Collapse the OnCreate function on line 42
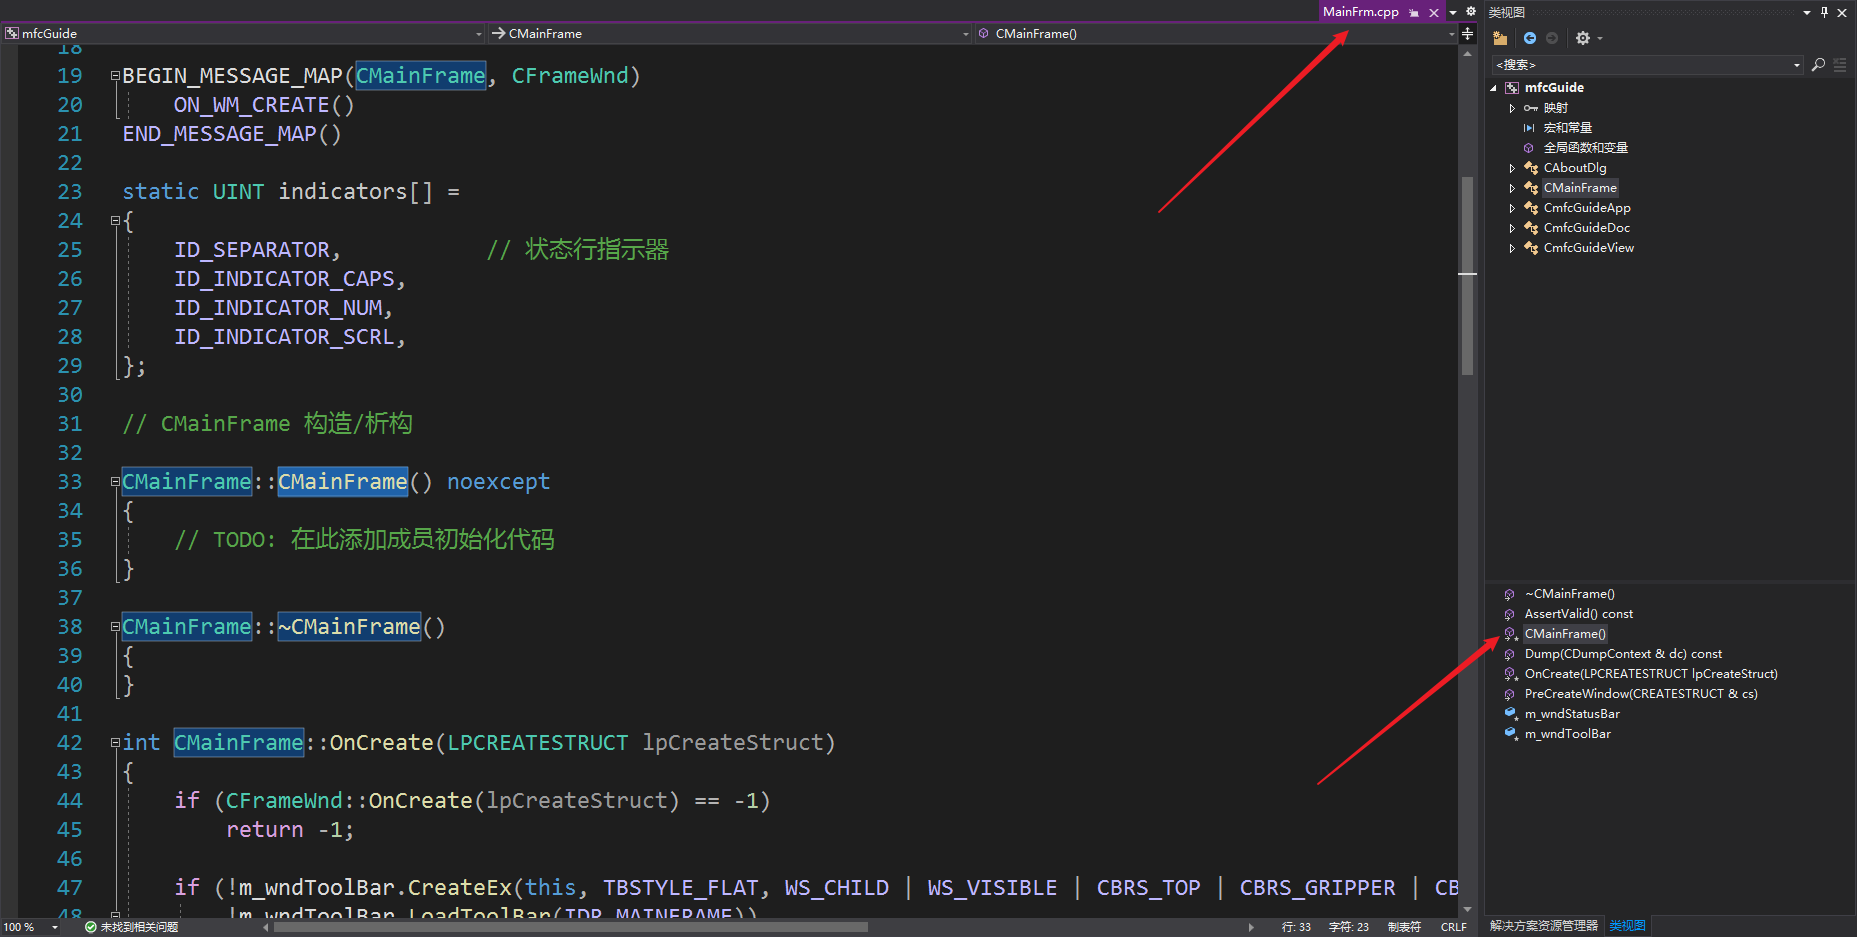The height and width of the screenshot is (937, 1857). 115,743
